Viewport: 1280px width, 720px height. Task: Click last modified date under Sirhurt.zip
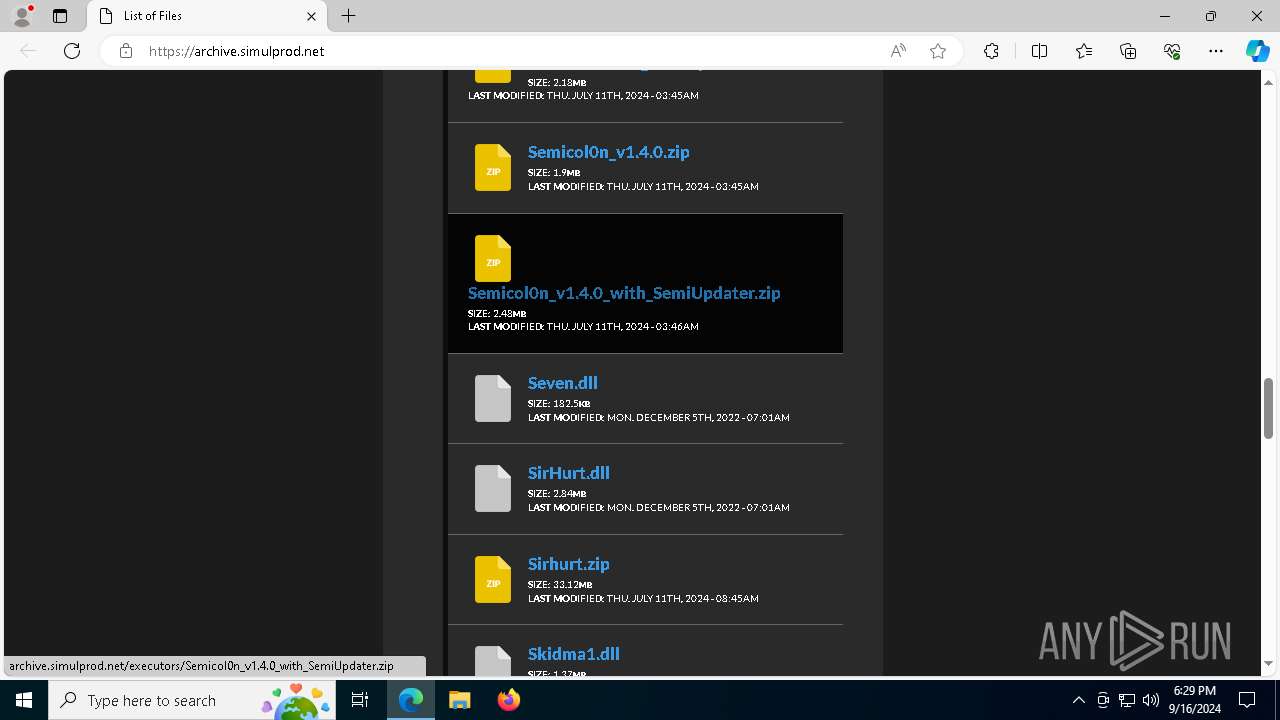coord(643,598)
